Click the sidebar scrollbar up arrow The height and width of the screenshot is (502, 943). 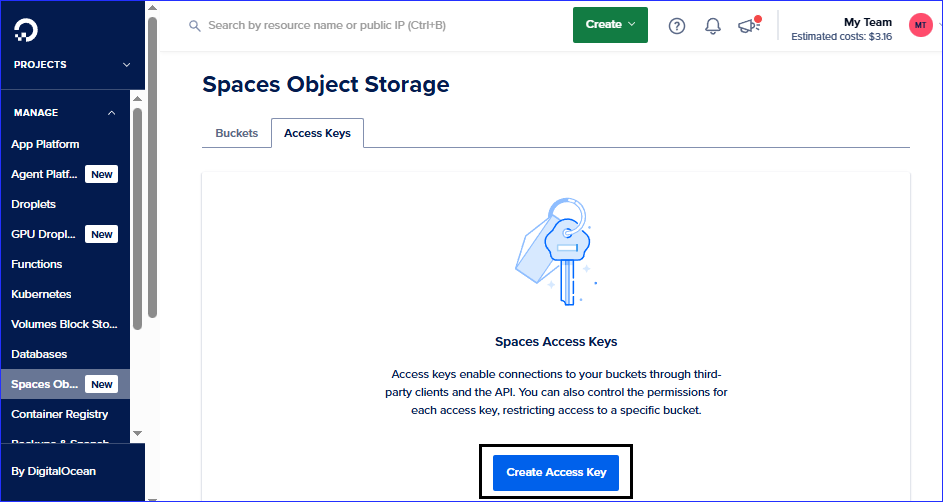(x=137, y=99)
